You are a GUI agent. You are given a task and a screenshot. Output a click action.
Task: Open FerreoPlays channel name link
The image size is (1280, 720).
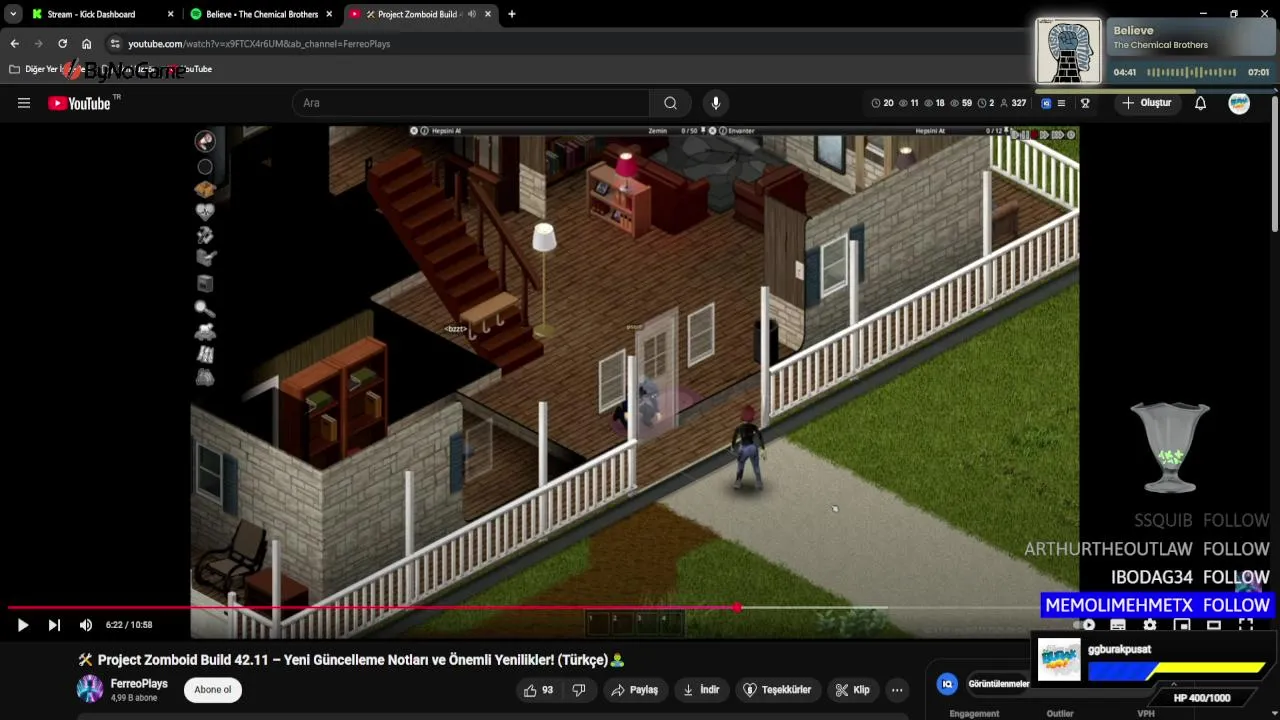click(139, 684)
